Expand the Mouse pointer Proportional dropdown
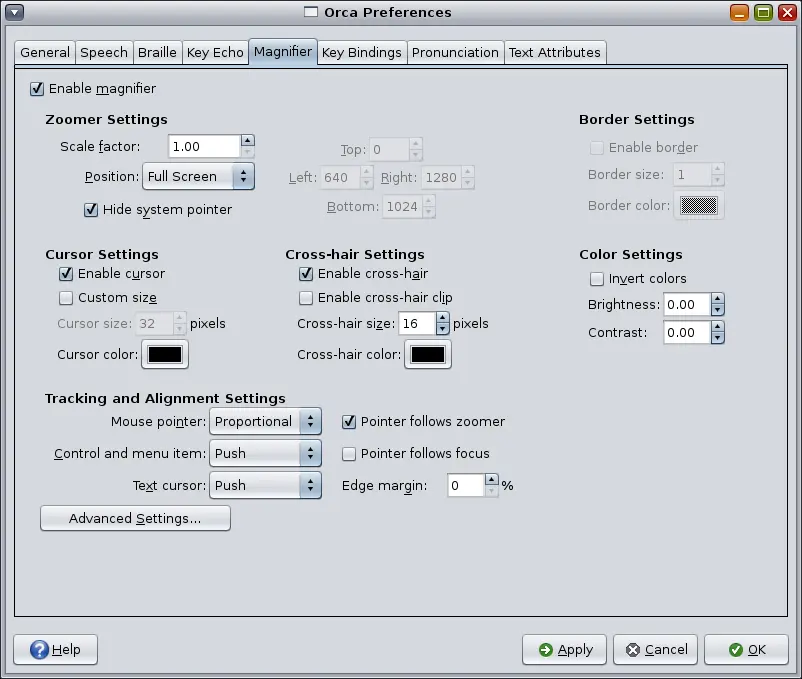Screen dimensions: 802x679 pos(265,422)
